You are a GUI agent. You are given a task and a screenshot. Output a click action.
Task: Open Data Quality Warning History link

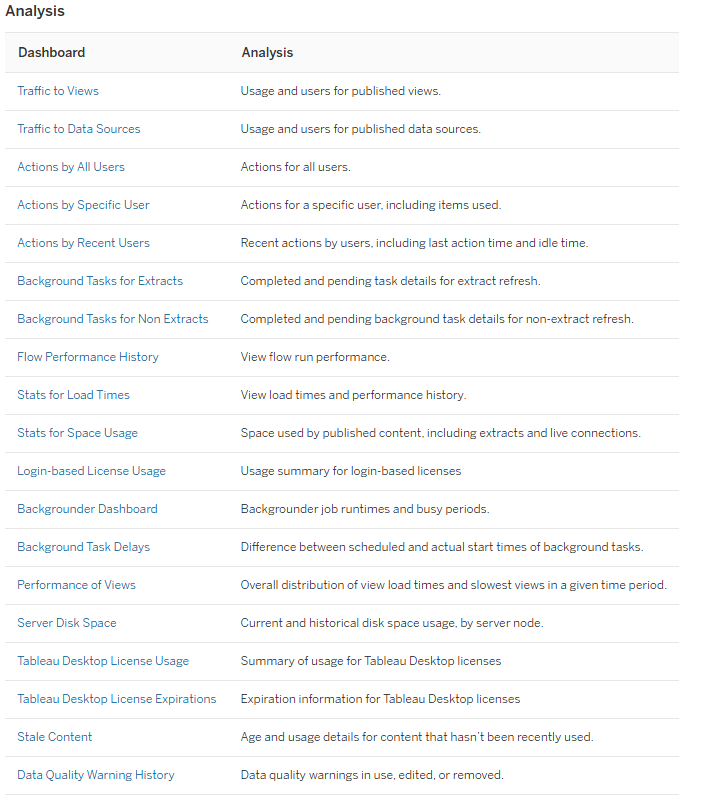[96, 775]
